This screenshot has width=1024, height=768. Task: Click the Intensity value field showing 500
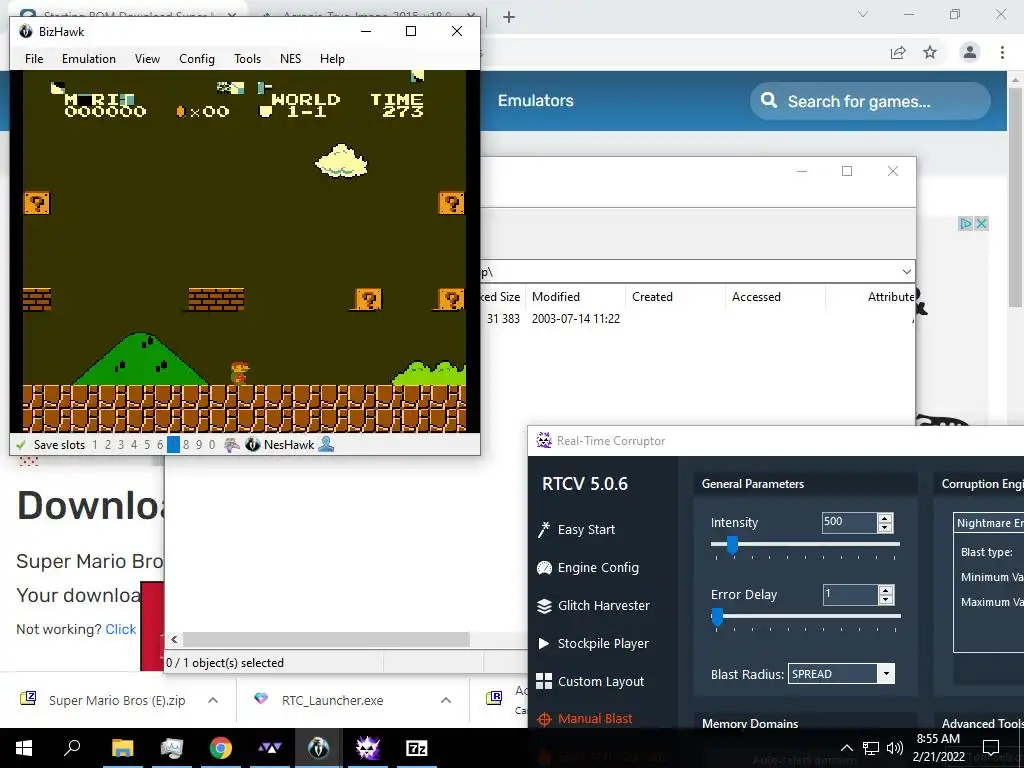coord(849,522)
